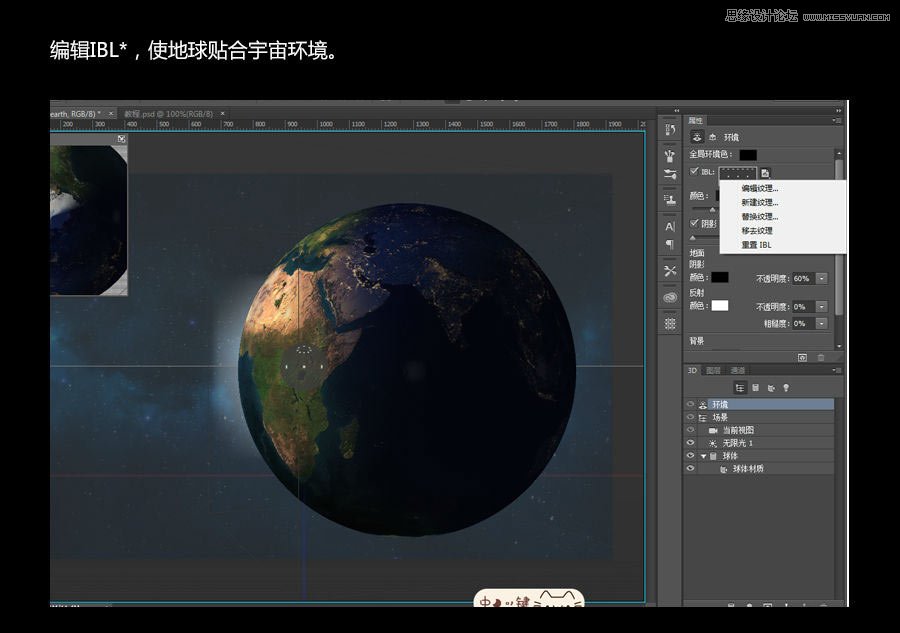Click the reflection white color swatch
900x633 pixels.
coord(720,306)
